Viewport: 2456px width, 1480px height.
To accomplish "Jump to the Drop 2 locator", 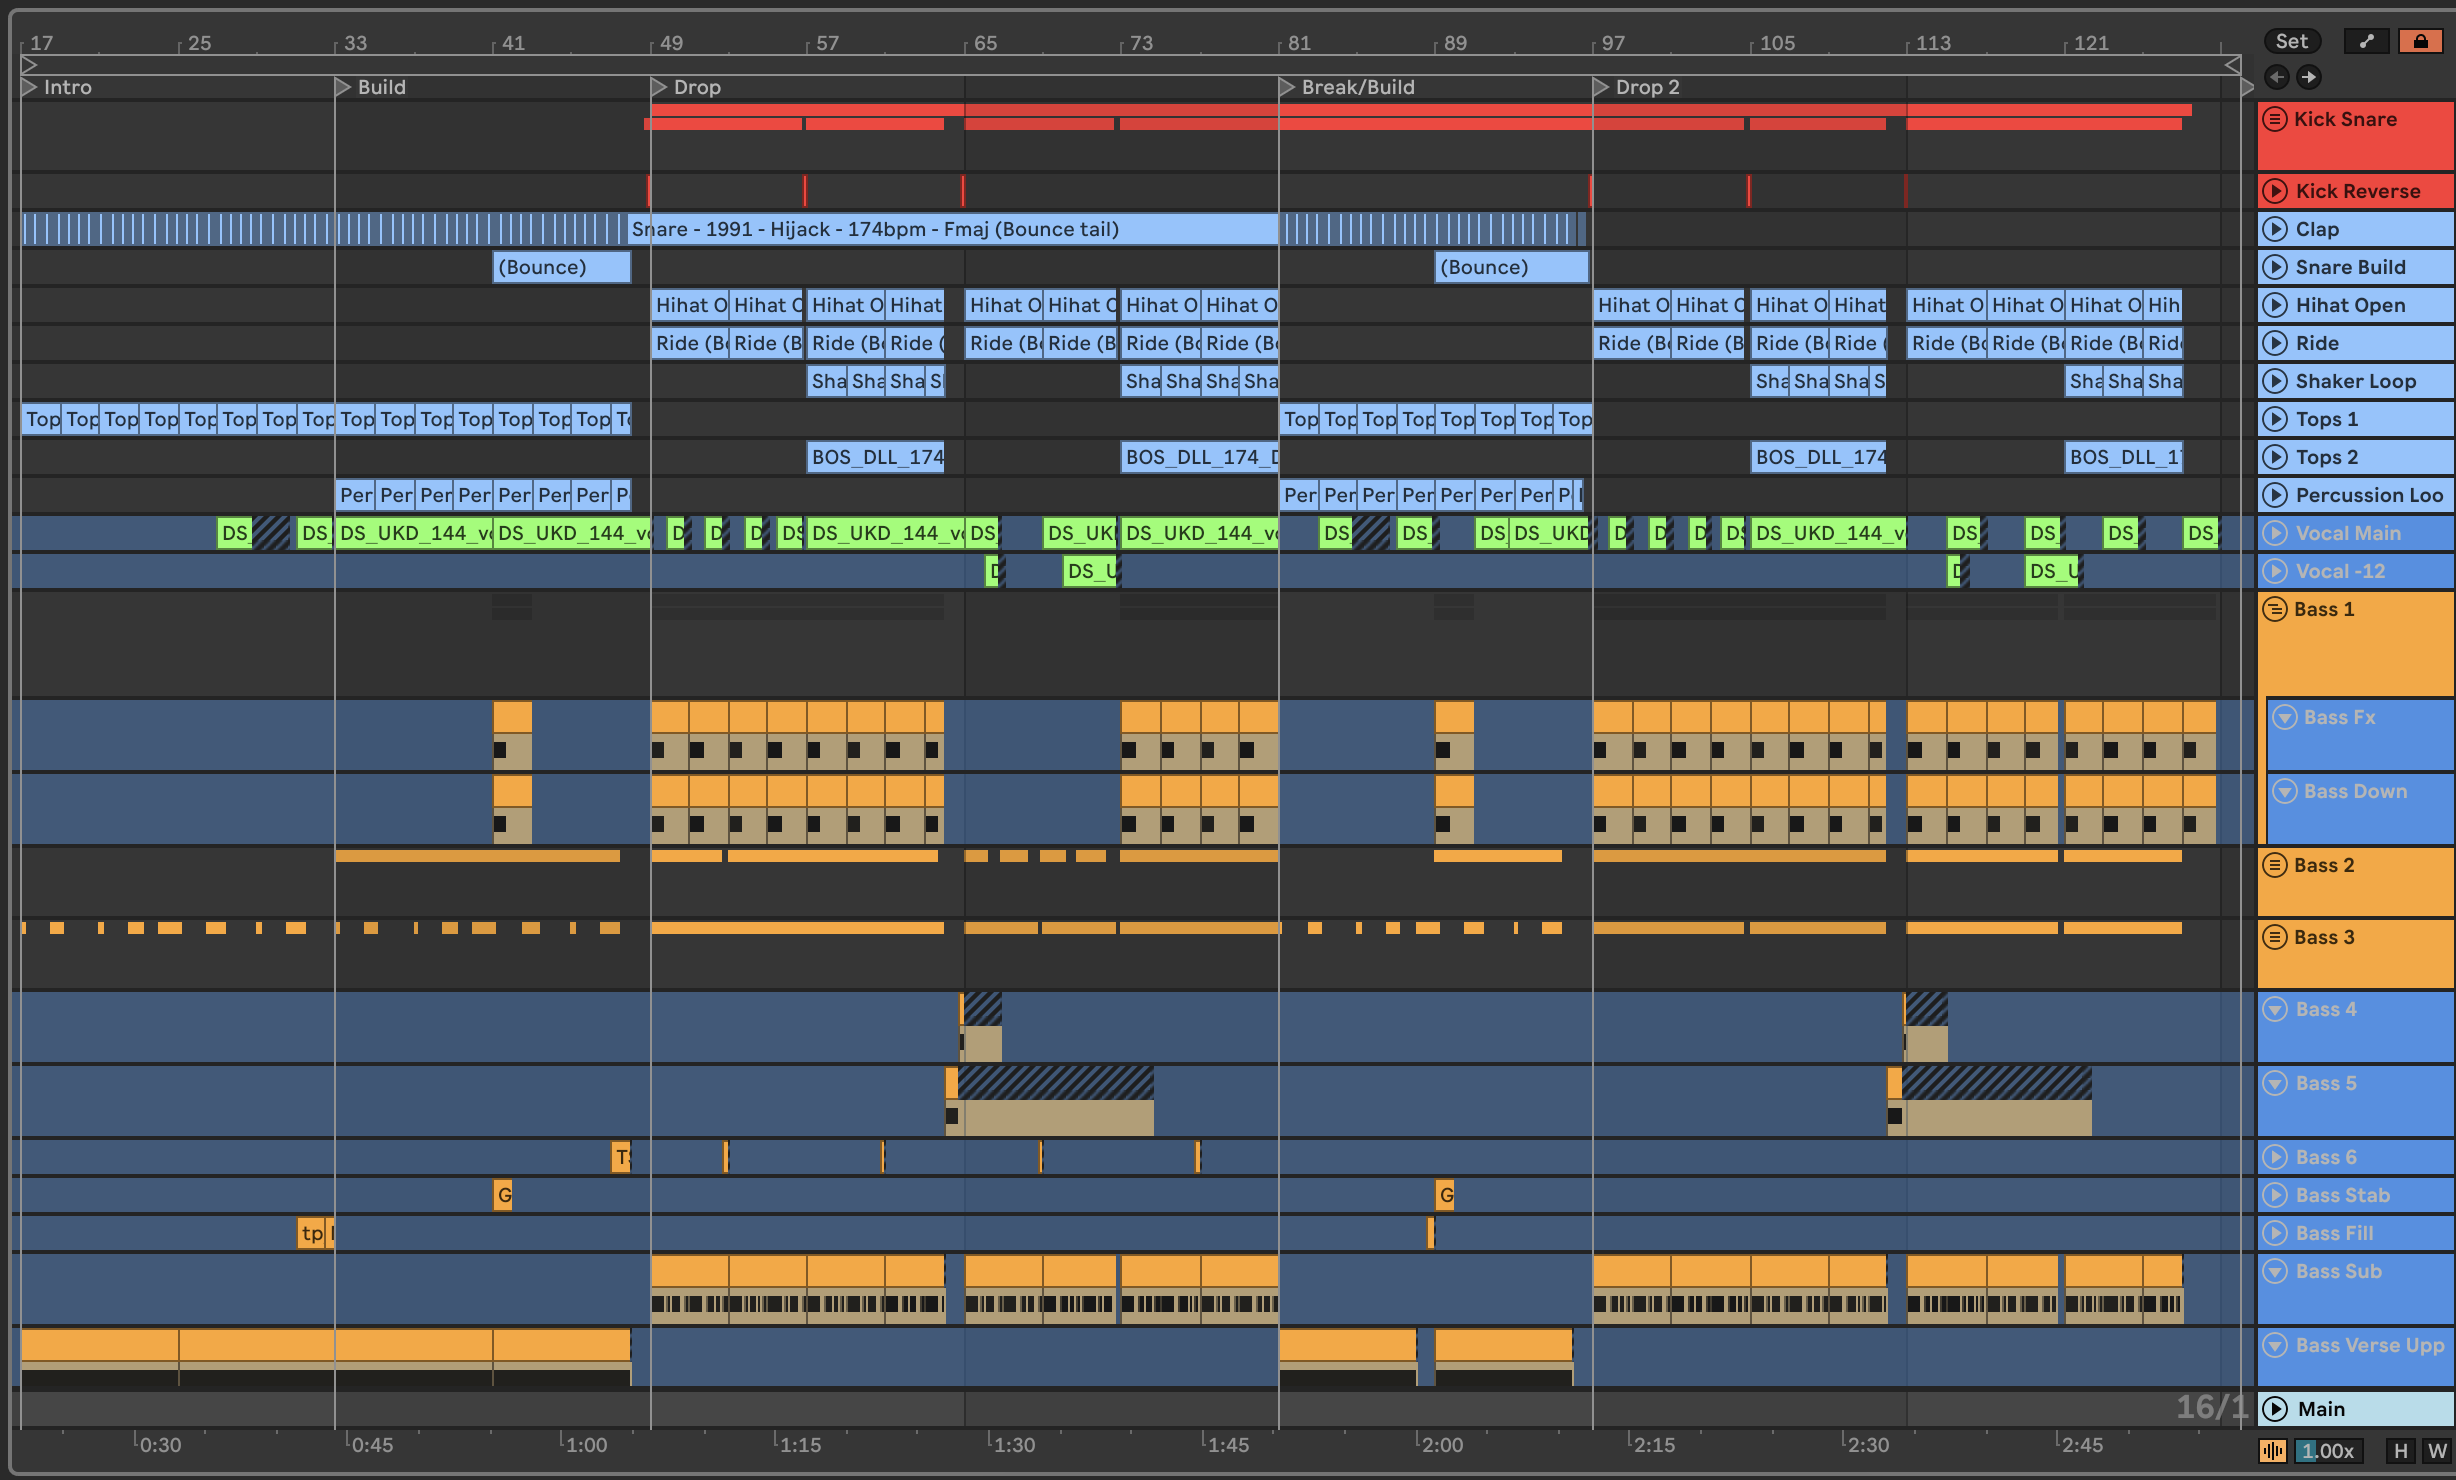I will [x=1601, y=87].
